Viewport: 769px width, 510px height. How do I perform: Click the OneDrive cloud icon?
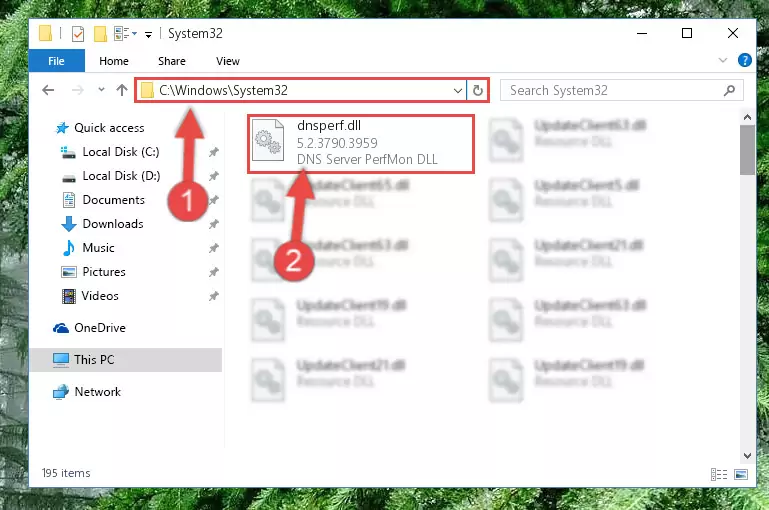(61, 328)
